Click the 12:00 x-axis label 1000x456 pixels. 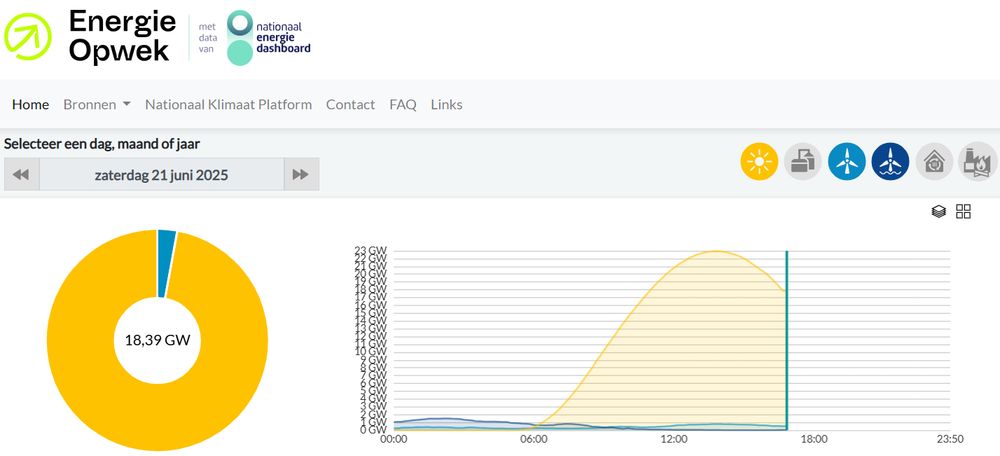pos(673,439)
